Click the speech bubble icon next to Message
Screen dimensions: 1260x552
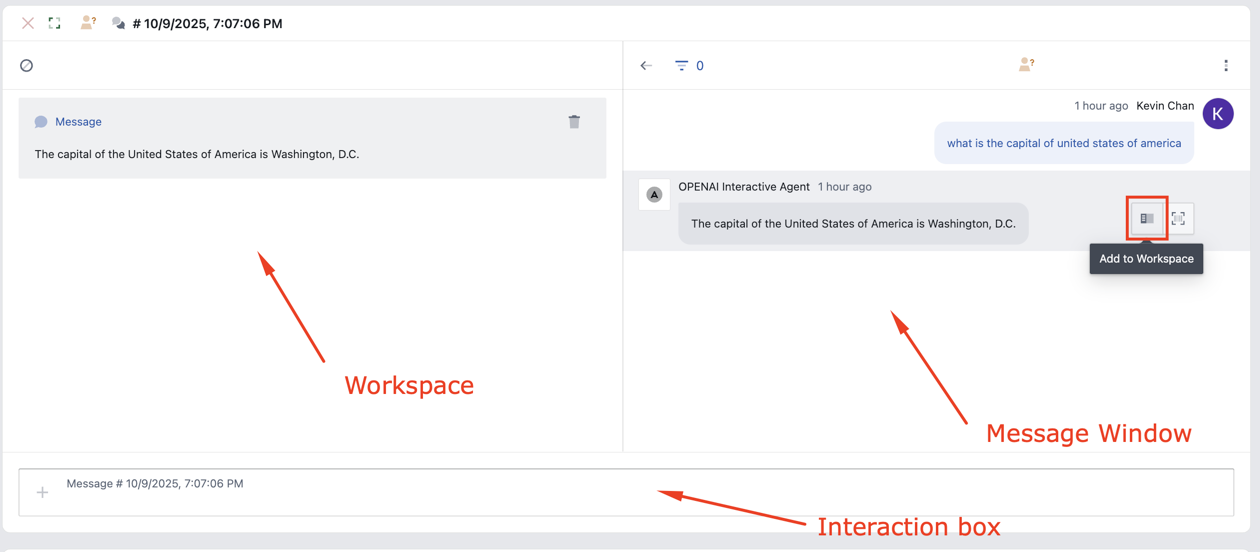click(41, 122)
